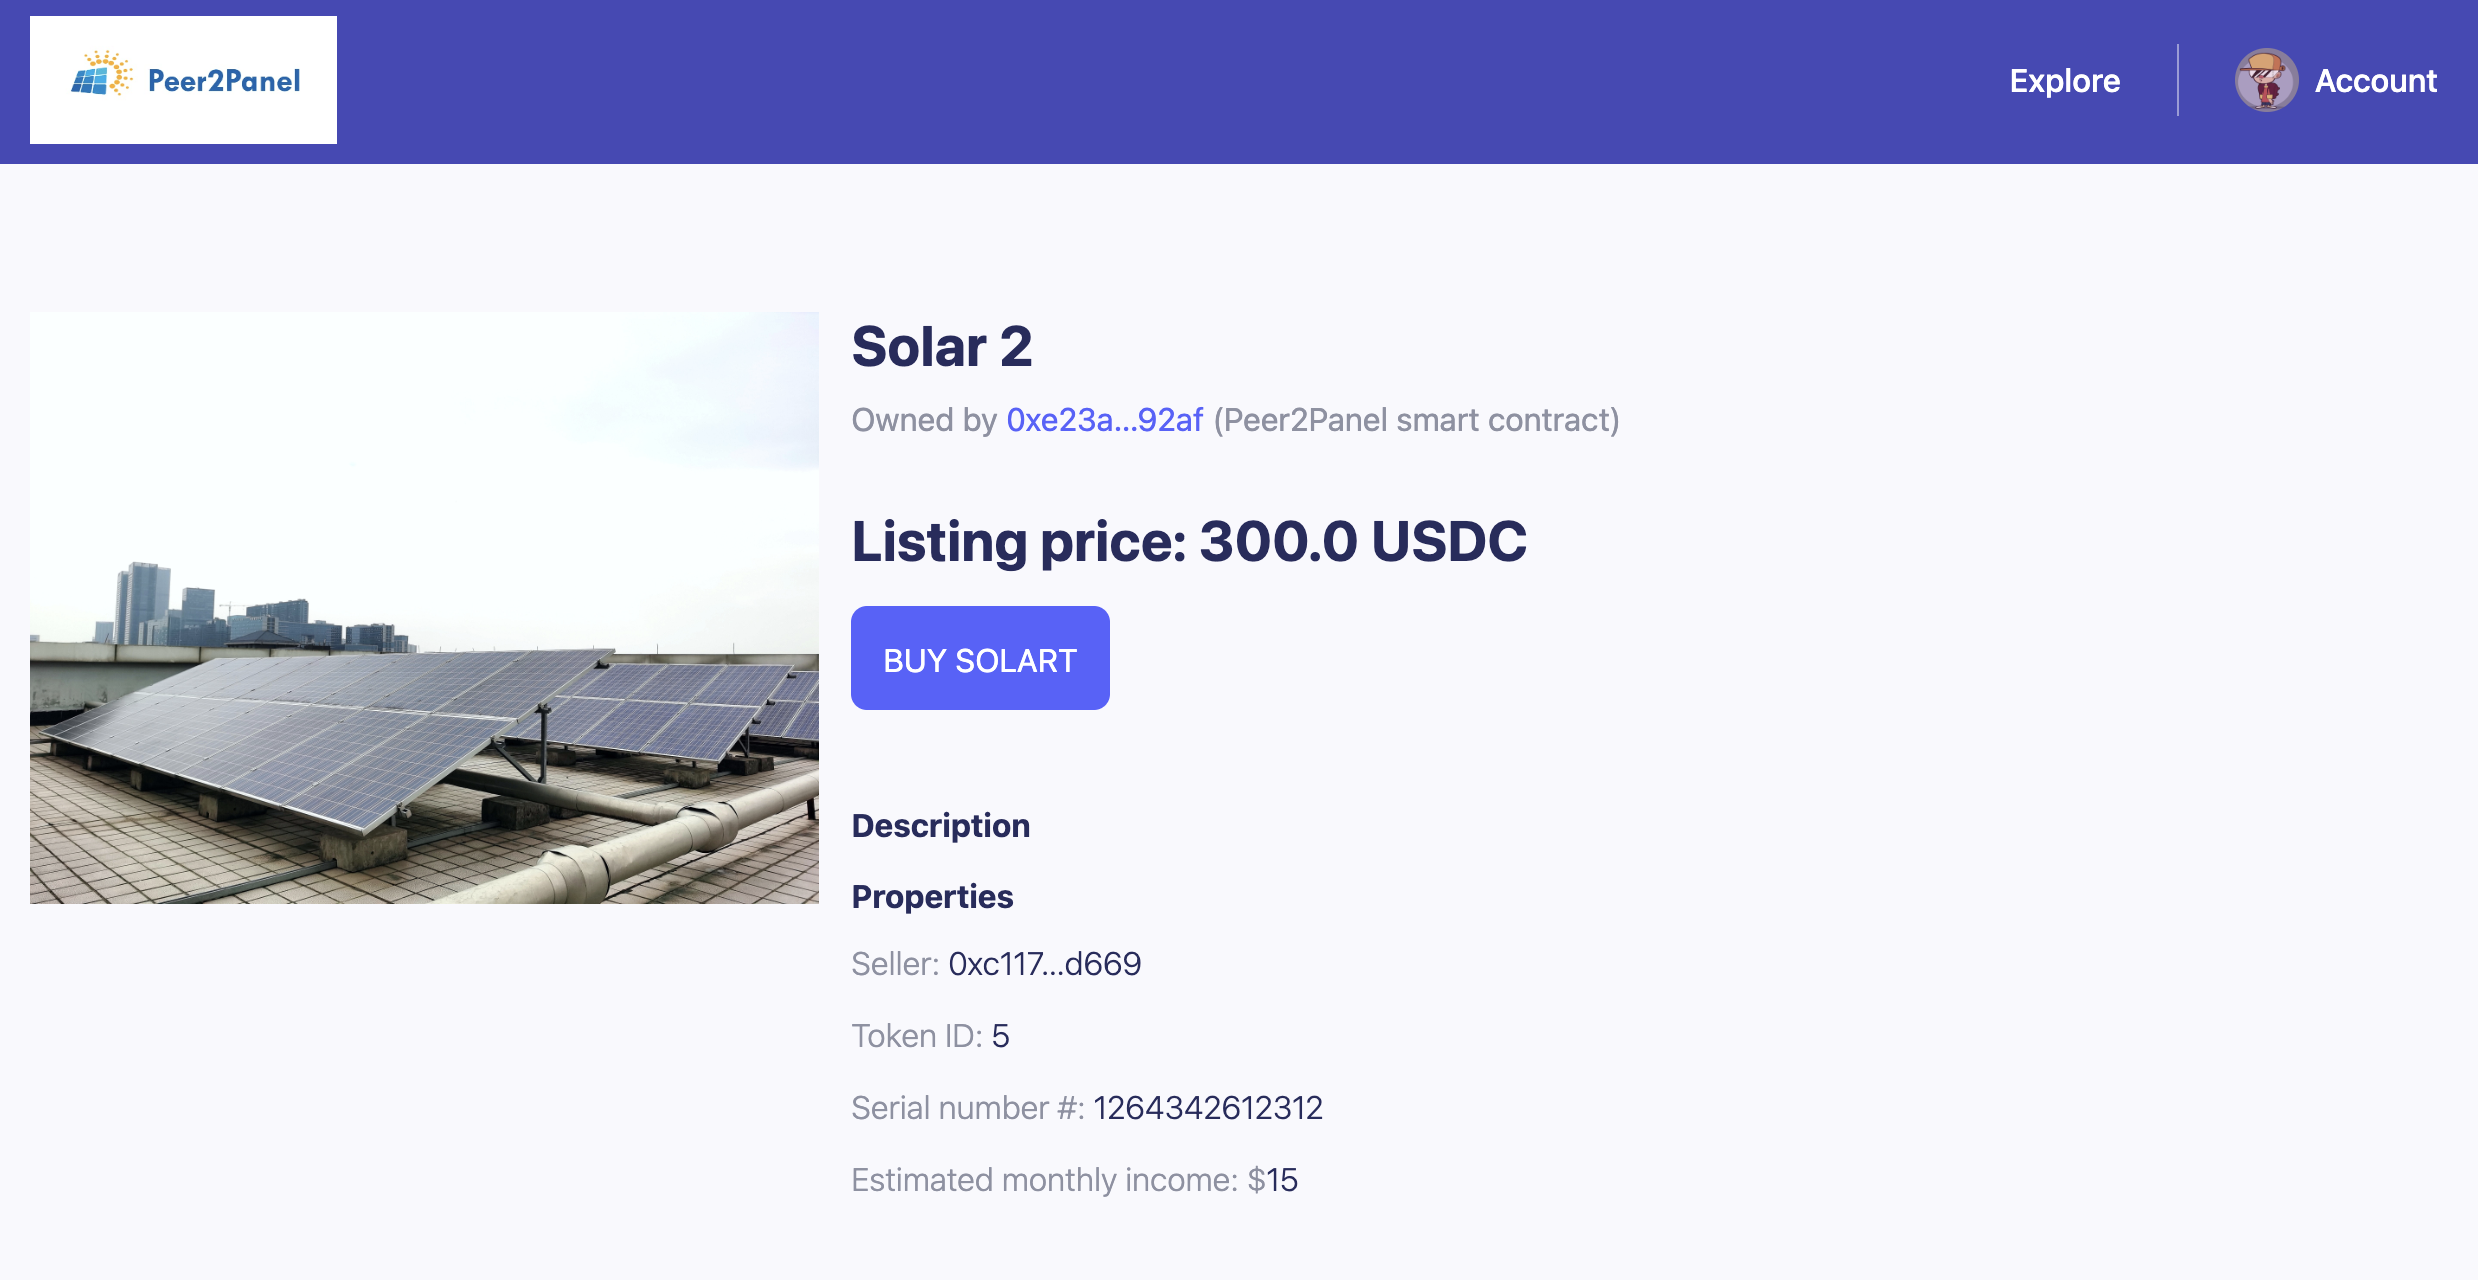This screenshot has height=1280, width=2478.
Task: Click the "(Peer2Panel smart contract)" note
Action: (1416, 420)
